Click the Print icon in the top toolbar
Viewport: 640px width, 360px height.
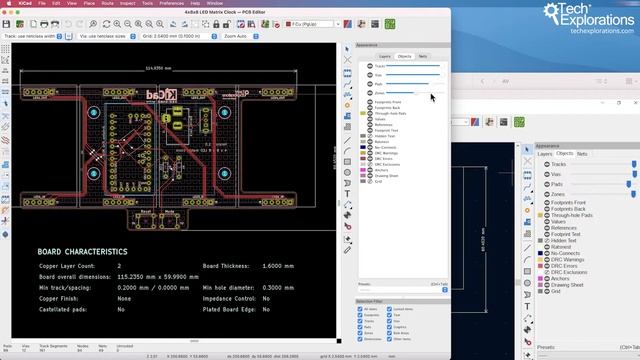[44, 24]
